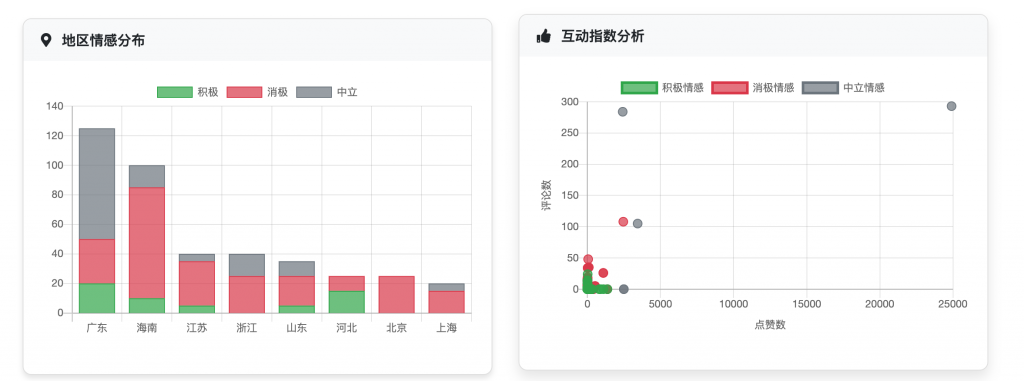
Task: Toggle the 积极 legend in the bar chart
Action: (x=187, y=92)
